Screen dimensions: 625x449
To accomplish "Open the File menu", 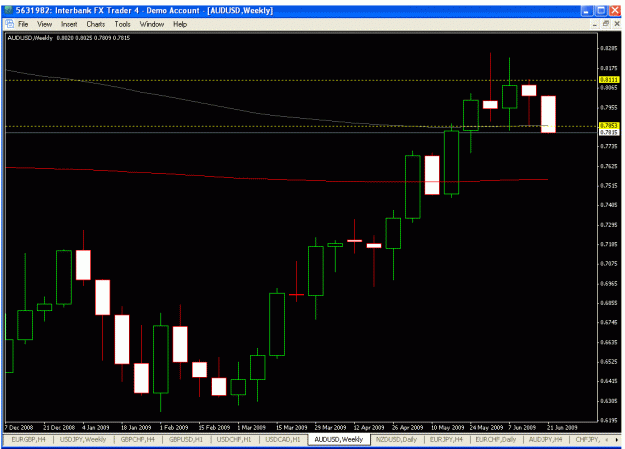I will (x=23, y=24).
